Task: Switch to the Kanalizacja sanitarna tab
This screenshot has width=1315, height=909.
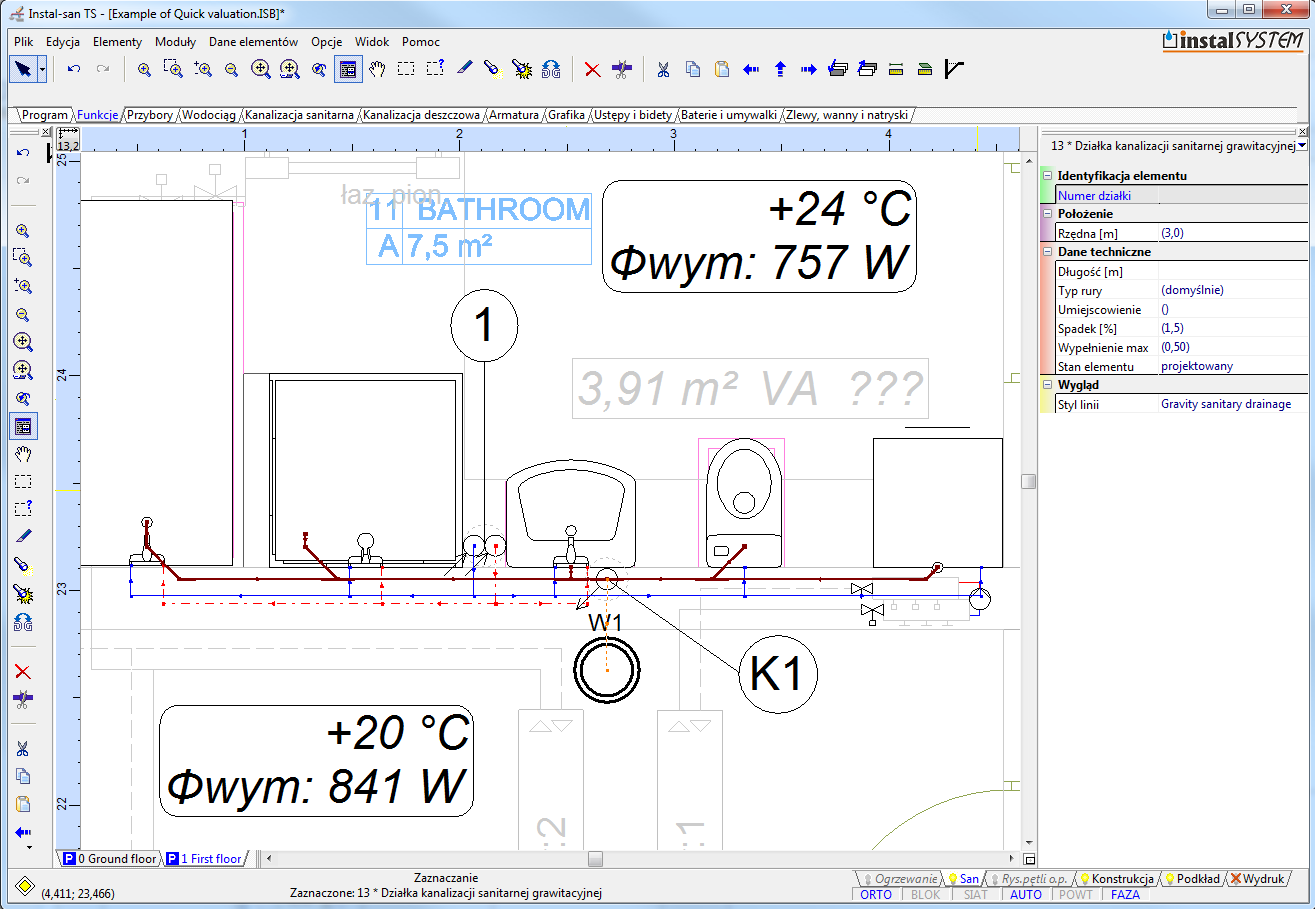Action: (299, 115)
